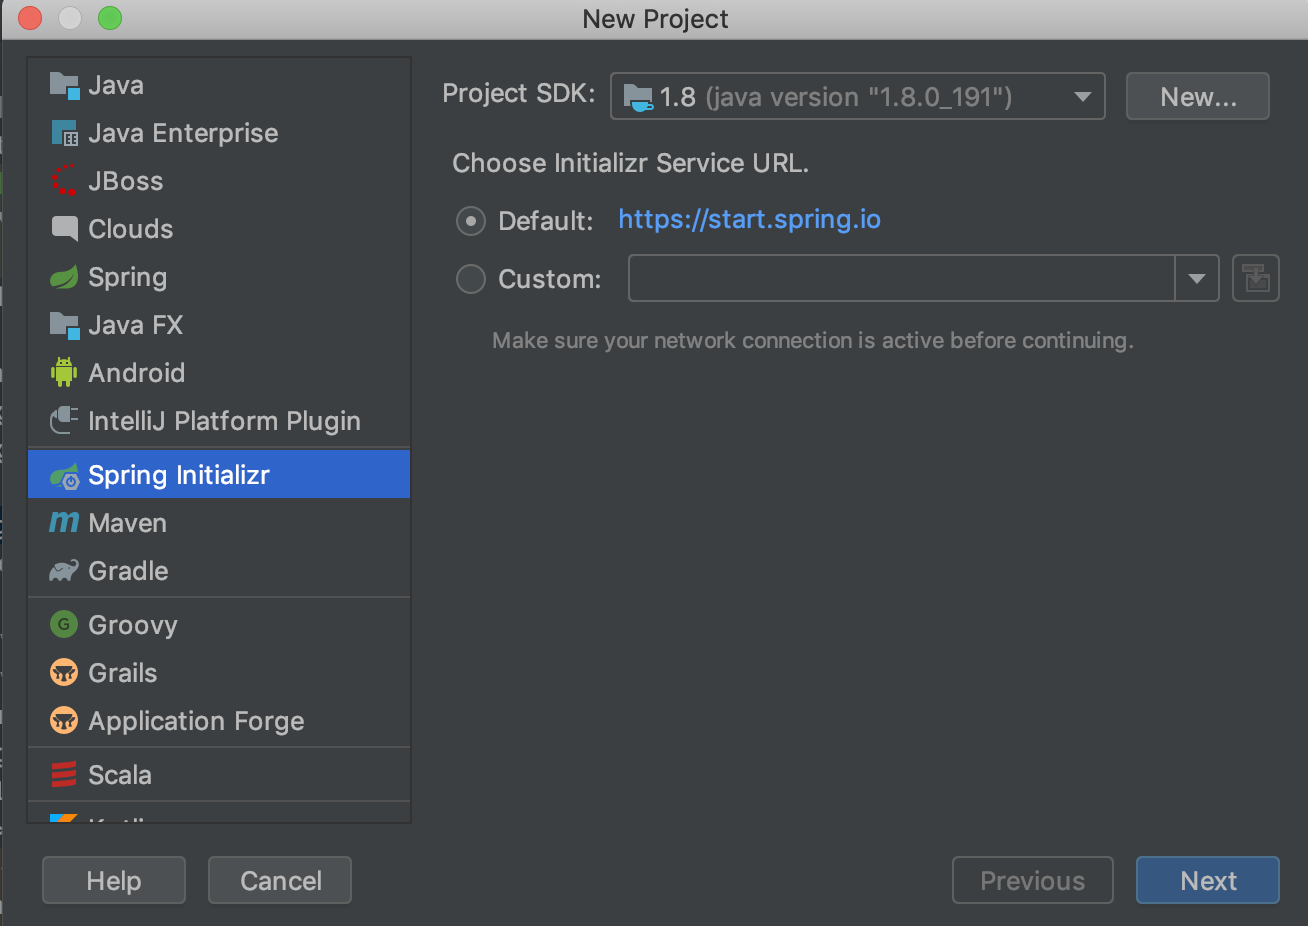Screen dimensions: 1308x926
Task: Click the green Groovy icon
Action: pos(64,625)
